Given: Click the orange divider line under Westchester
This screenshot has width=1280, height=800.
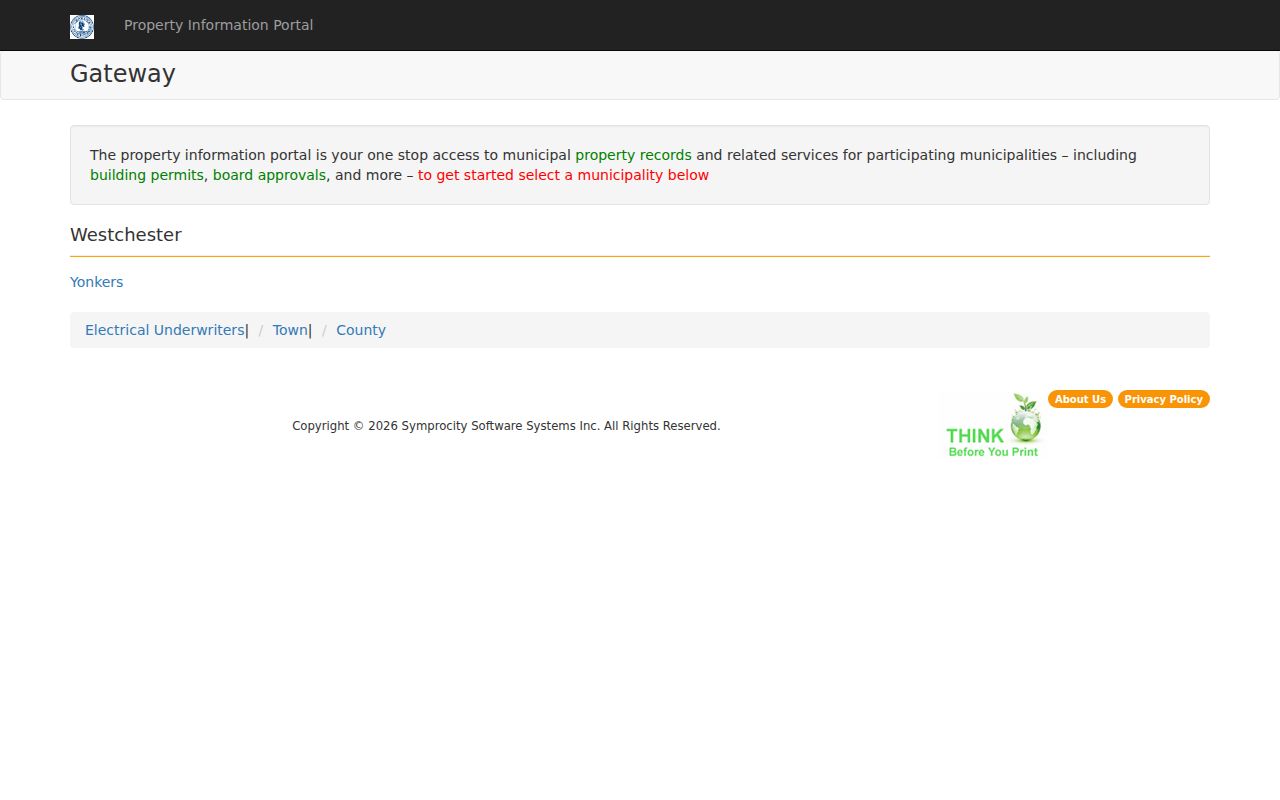Looking at the screenshot, I should 640,256.
